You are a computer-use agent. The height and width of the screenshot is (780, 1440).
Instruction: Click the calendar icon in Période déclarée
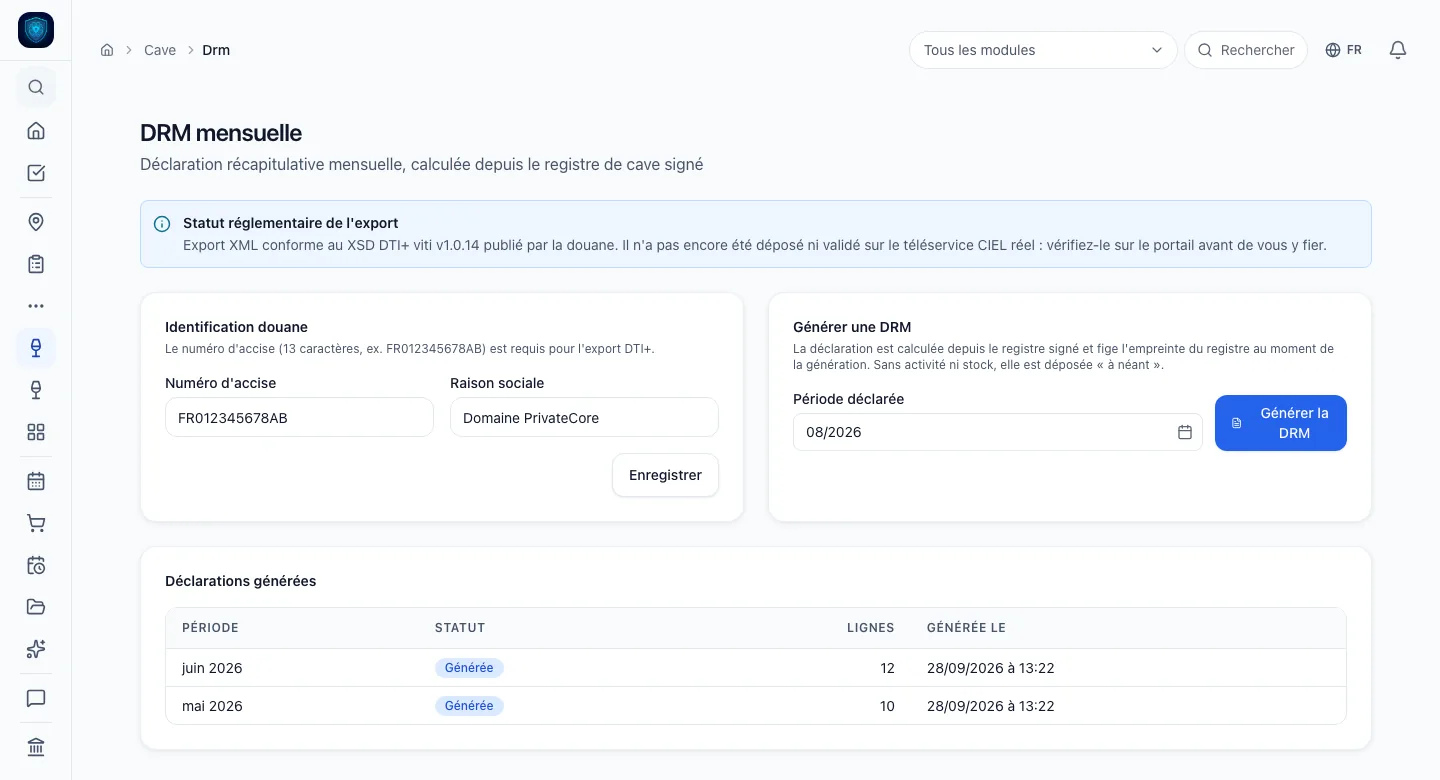pos(1185,432)
